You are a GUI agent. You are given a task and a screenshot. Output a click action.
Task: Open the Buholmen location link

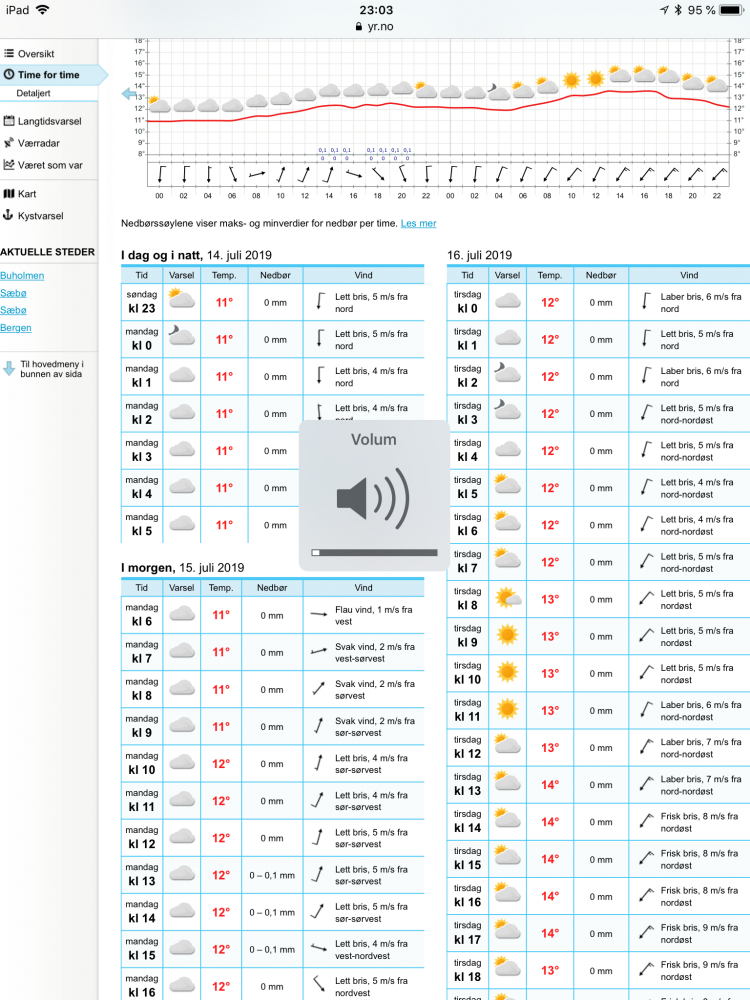(x=22, y=276)
